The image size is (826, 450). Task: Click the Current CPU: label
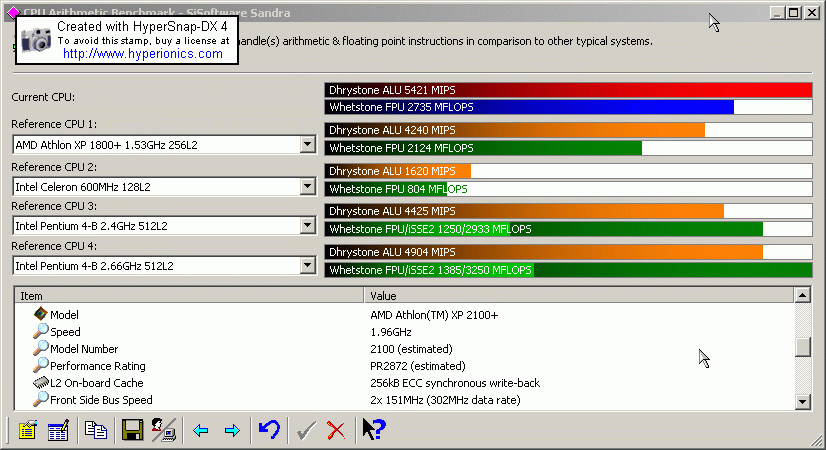[43, 97]
